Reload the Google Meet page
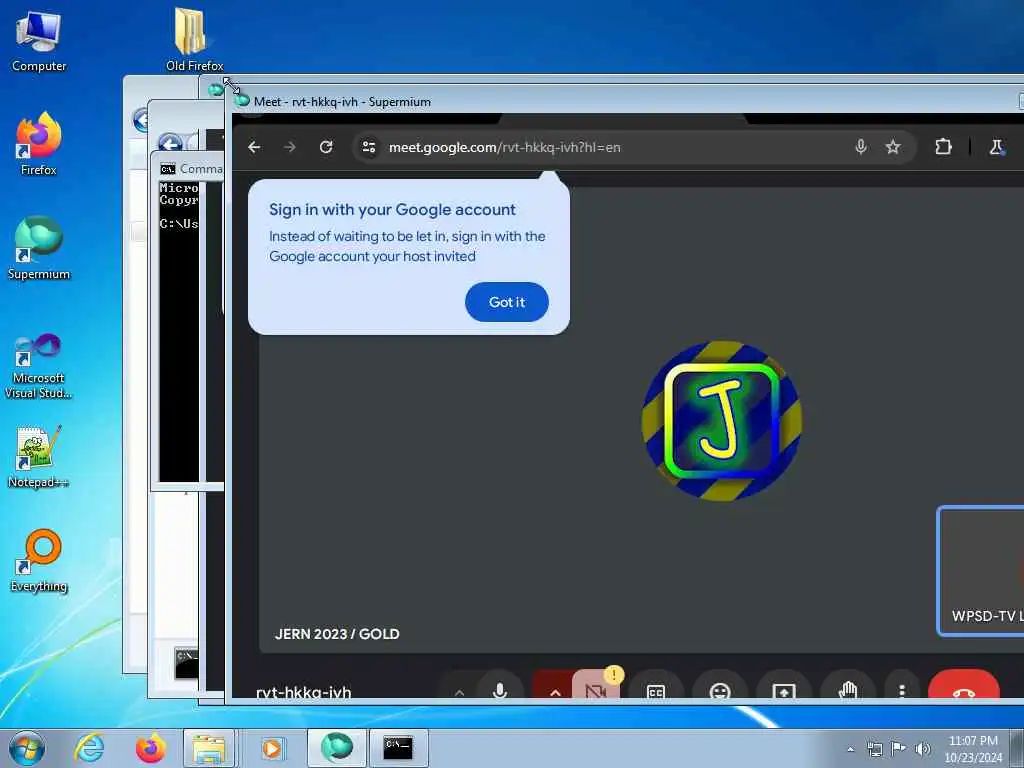The height and width of the screenshot is (768, 1024). (x=326, y=148)
